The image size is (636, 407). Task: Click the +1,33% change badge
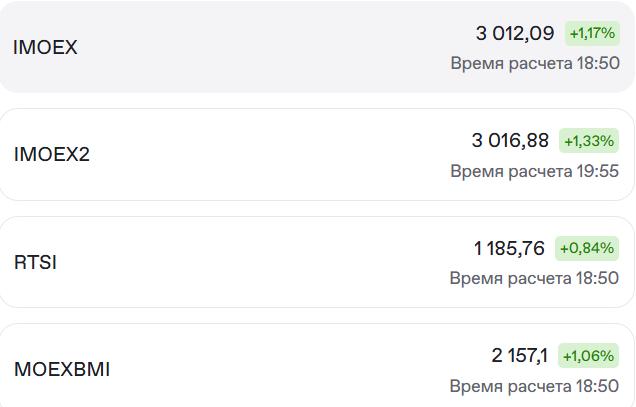click(x=589, y=141)
